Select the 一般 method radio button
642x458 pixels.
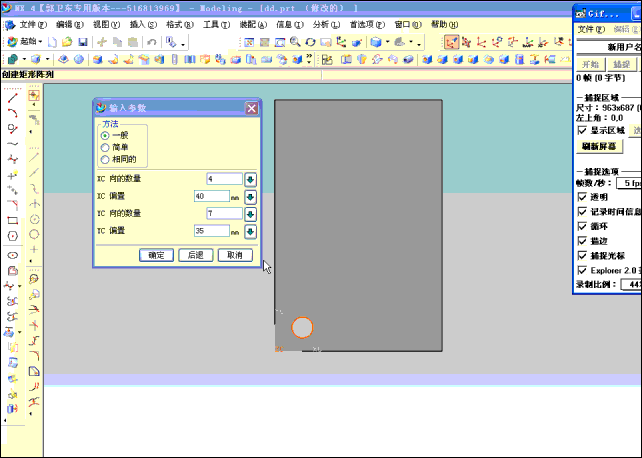pyautogui.click(x=105, y=135)
